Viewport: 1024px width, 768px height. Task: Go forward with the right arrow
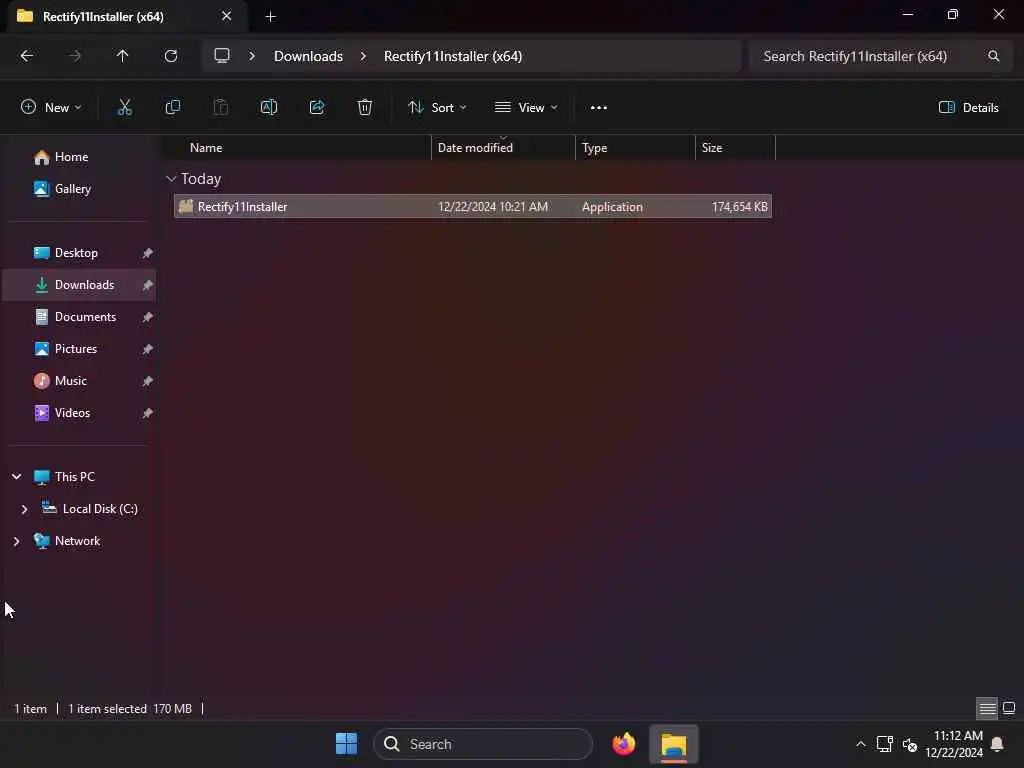(75, 56)
